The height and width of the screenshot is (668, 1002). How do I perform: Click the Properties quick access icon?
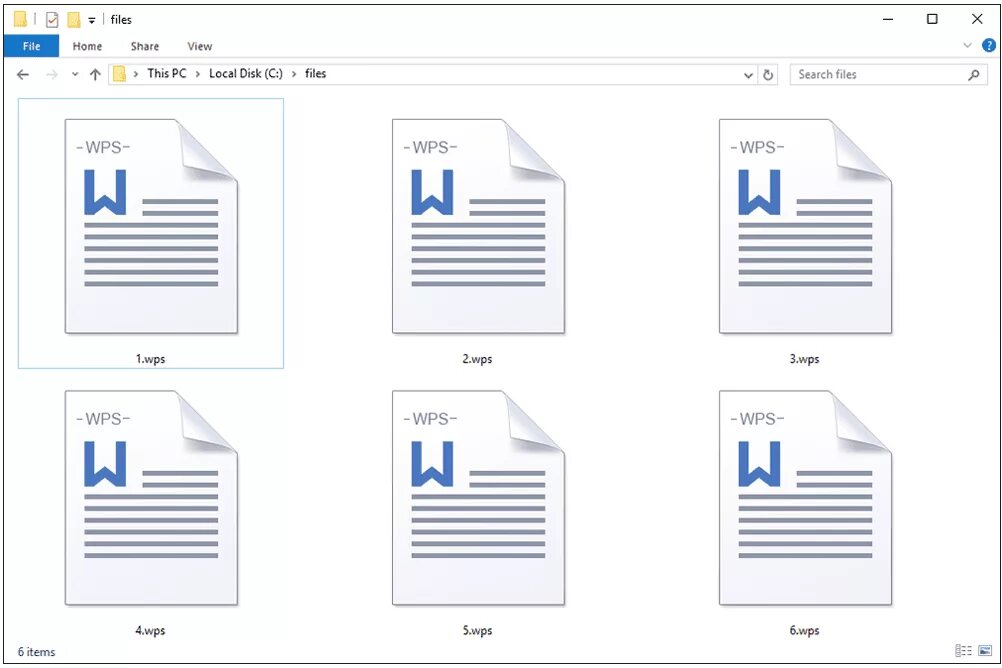coord(52,20)
